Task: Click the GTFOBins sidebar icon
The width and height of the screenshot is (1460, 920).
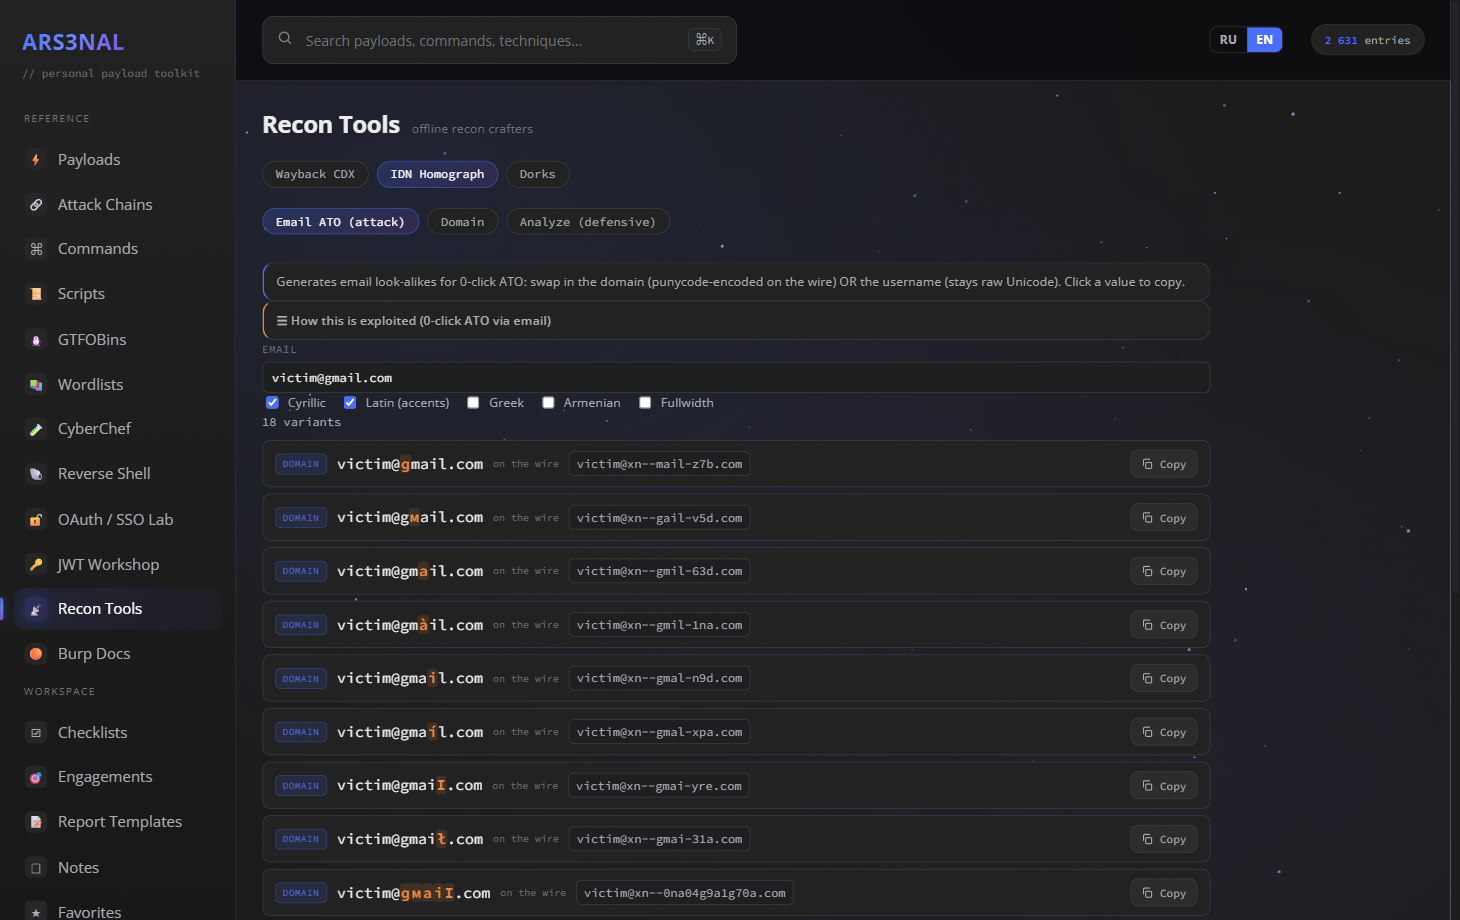Action: (x=36, y=340)
